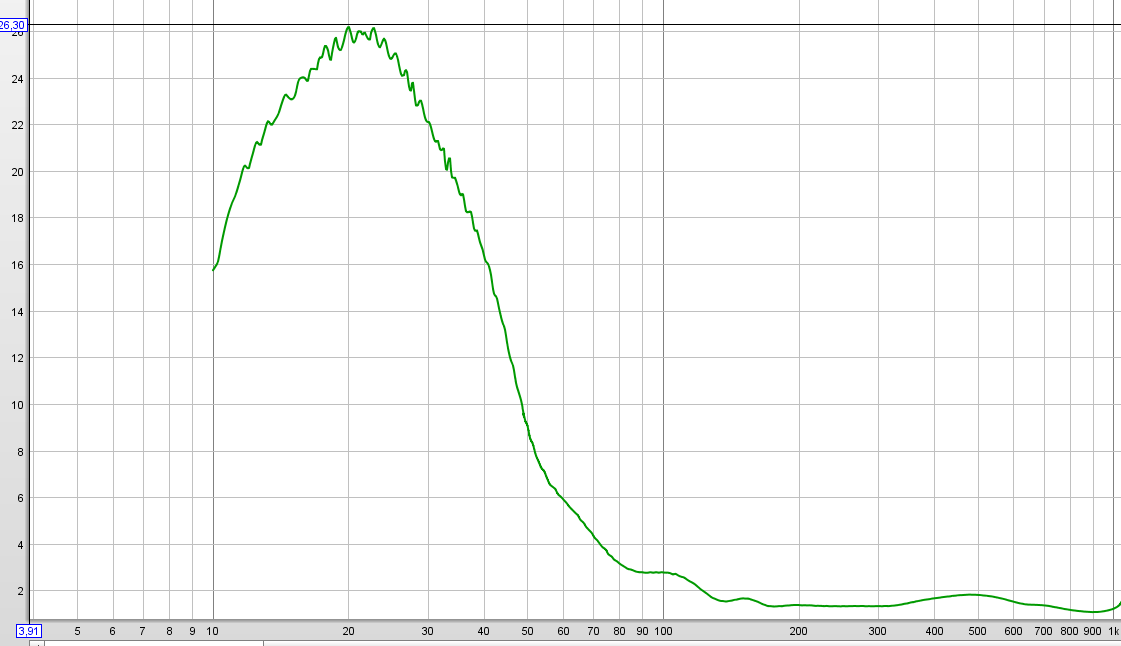Viewport: 1121px width, 646px height.
Task: Click the 900 label on the frequency axis
Action: [1092, 631]
